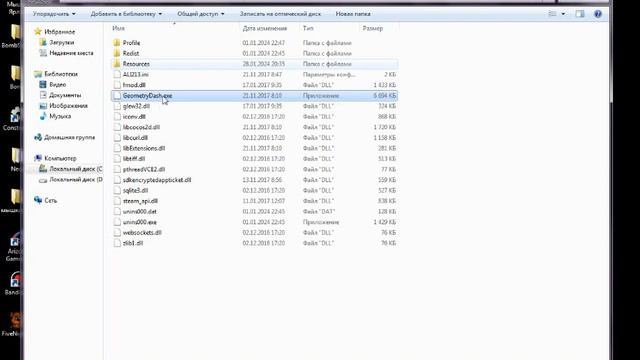
Task: Open Help question mark icon
Action: [598, 14]
